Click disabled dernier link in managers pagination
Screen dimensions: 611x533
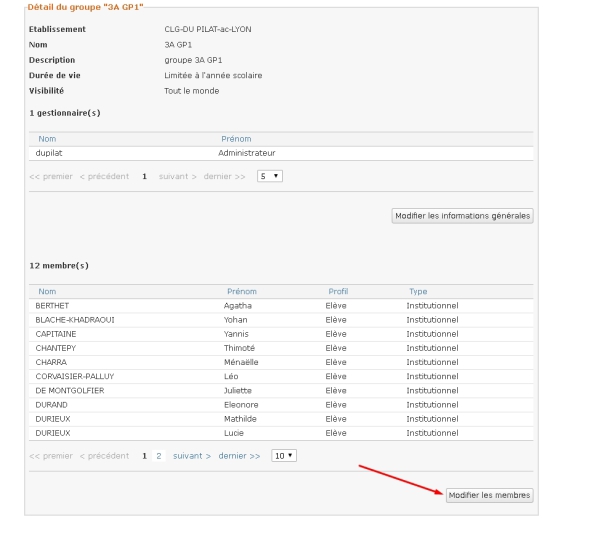click(224, 176)
